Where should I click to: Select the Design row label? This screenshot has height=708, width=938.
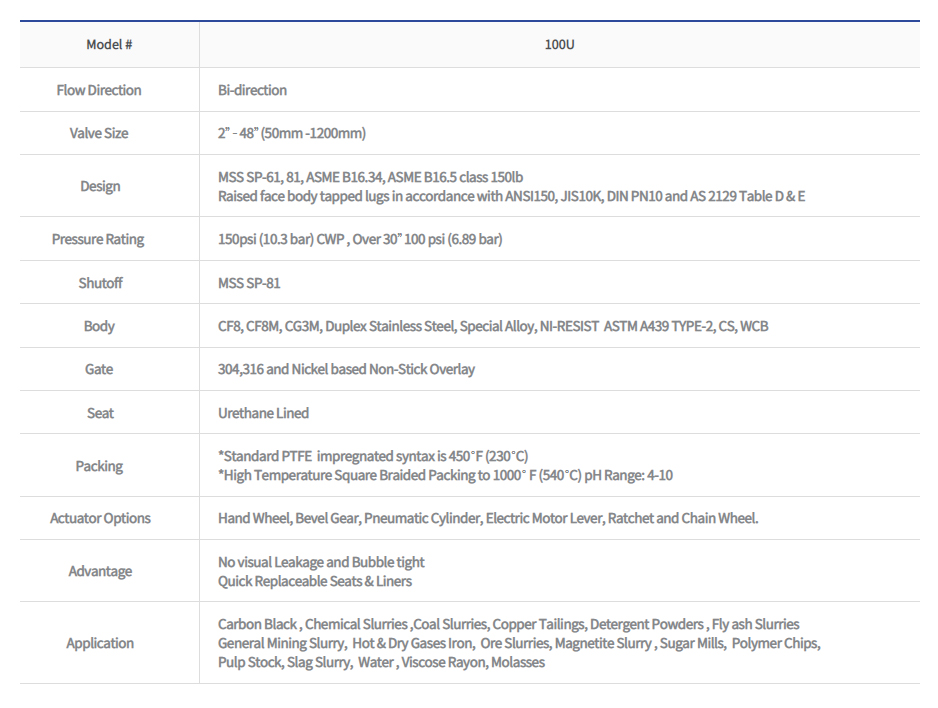point(100,186)
